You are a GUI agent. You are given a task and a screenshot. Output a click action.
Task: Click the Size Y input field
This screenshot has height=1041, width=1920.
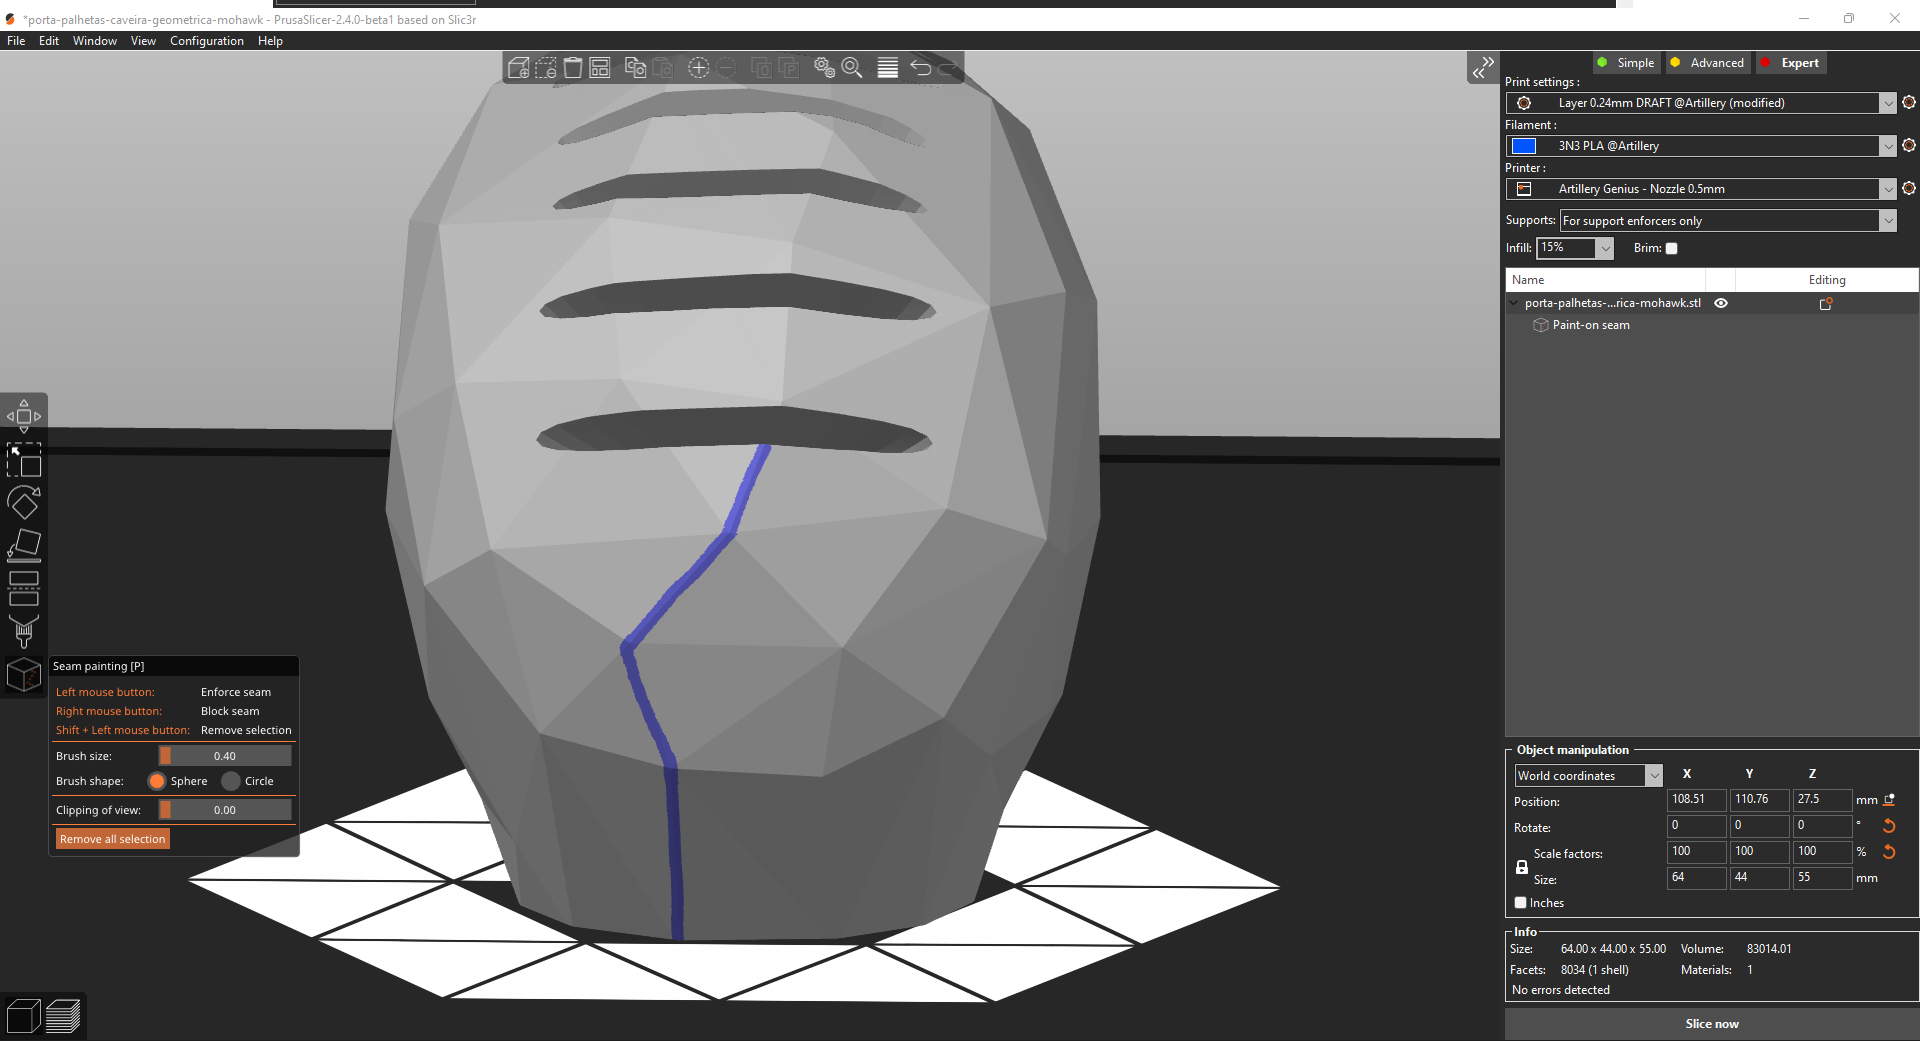coord(1759,878)
